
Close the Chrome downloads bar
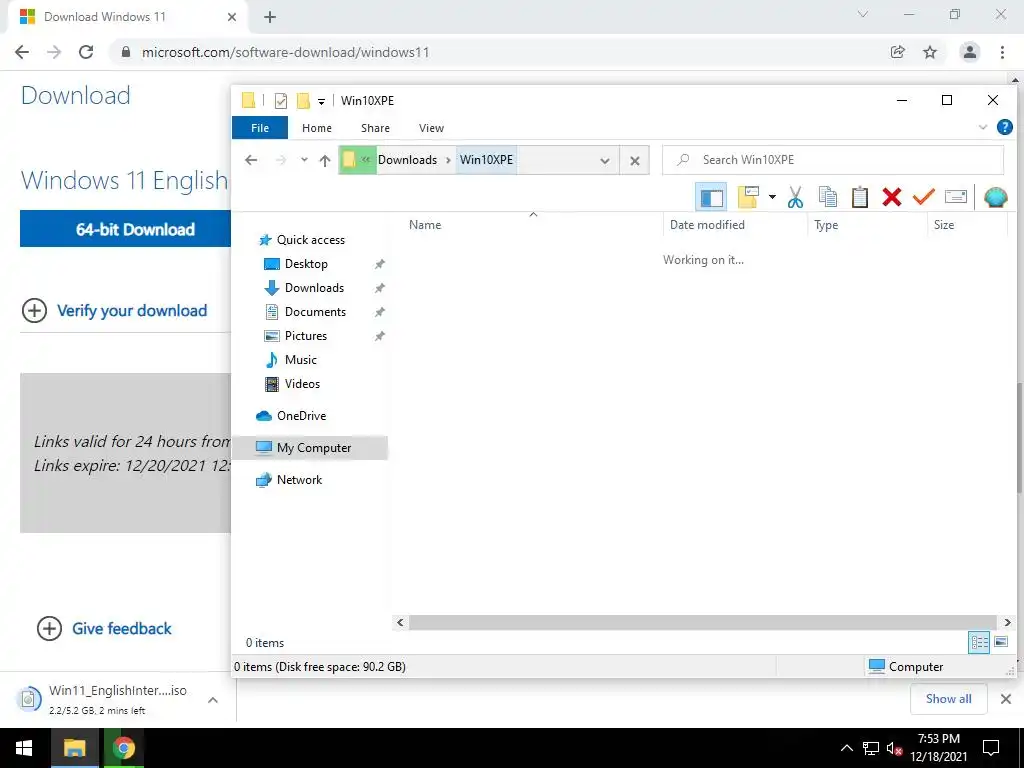1006,699
